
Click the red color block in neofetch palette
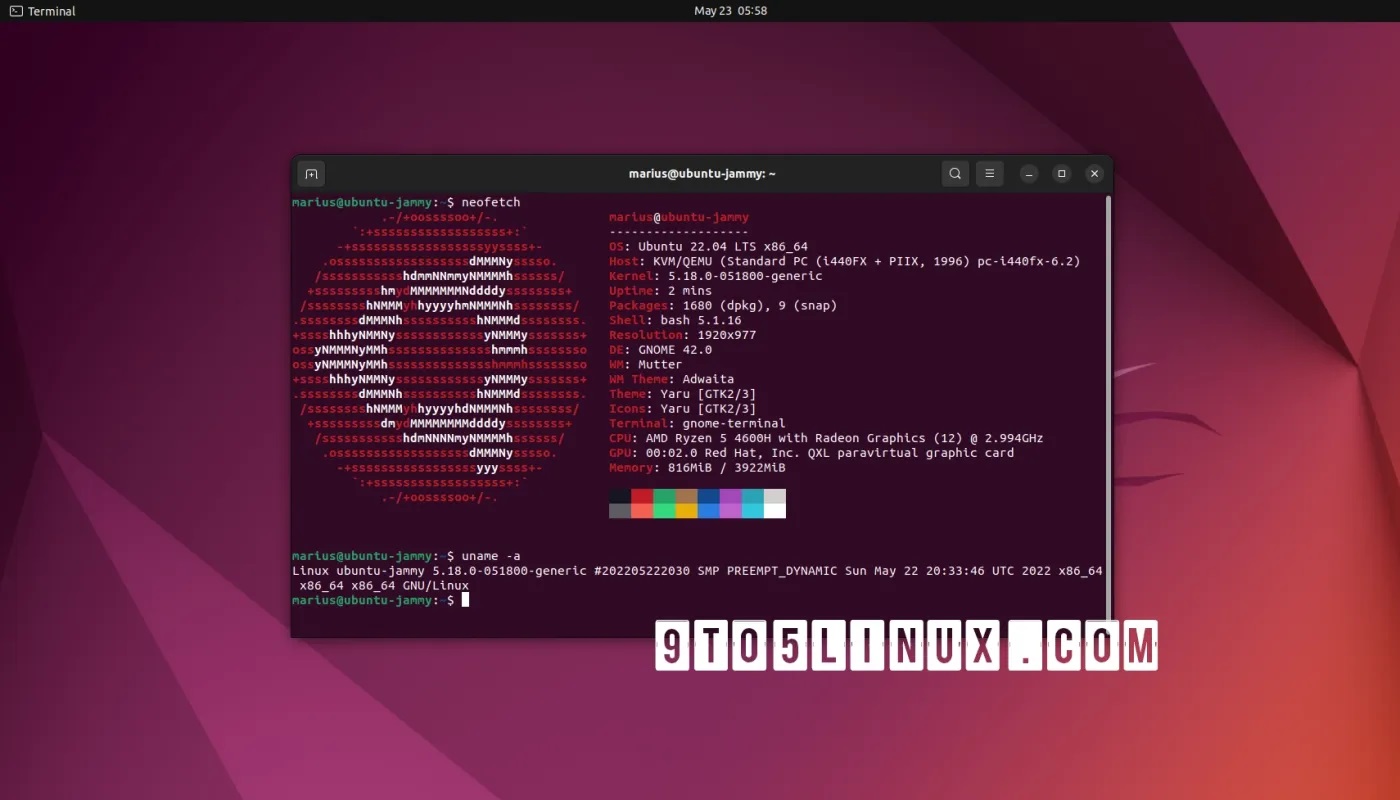(642, 496)
